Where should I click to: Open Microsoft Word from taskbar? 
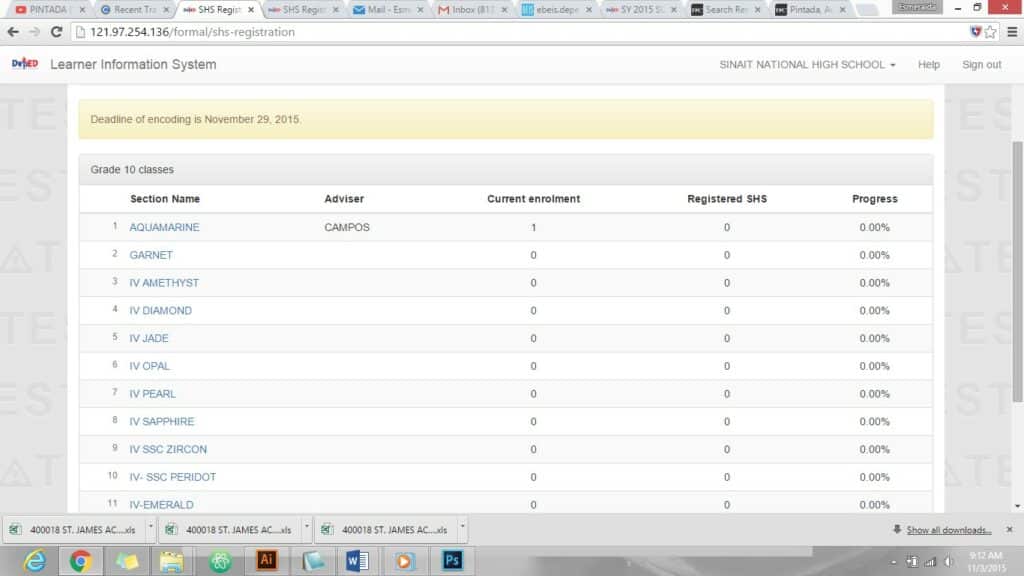[x=357, y=560]
